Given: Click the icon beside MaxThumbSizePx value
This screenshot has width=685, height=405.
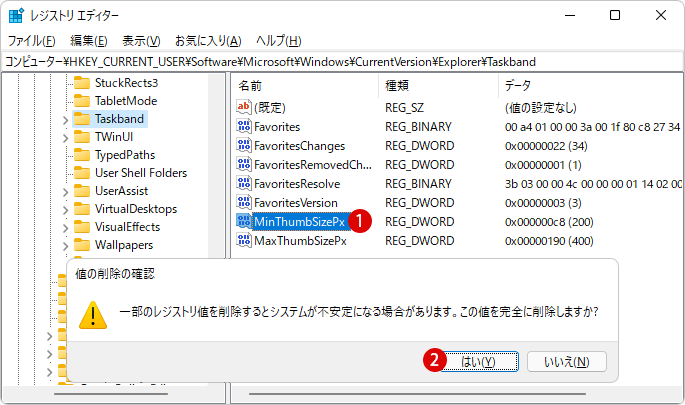Looking at the screenshot, I should pos(244,240).
